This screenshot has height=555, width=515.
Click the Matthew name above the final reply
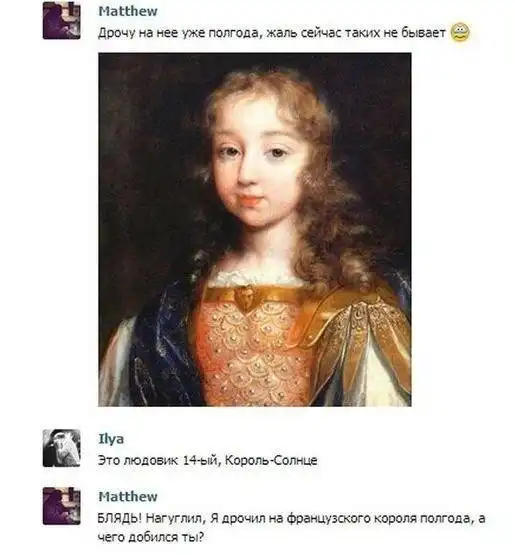point(128,496)
